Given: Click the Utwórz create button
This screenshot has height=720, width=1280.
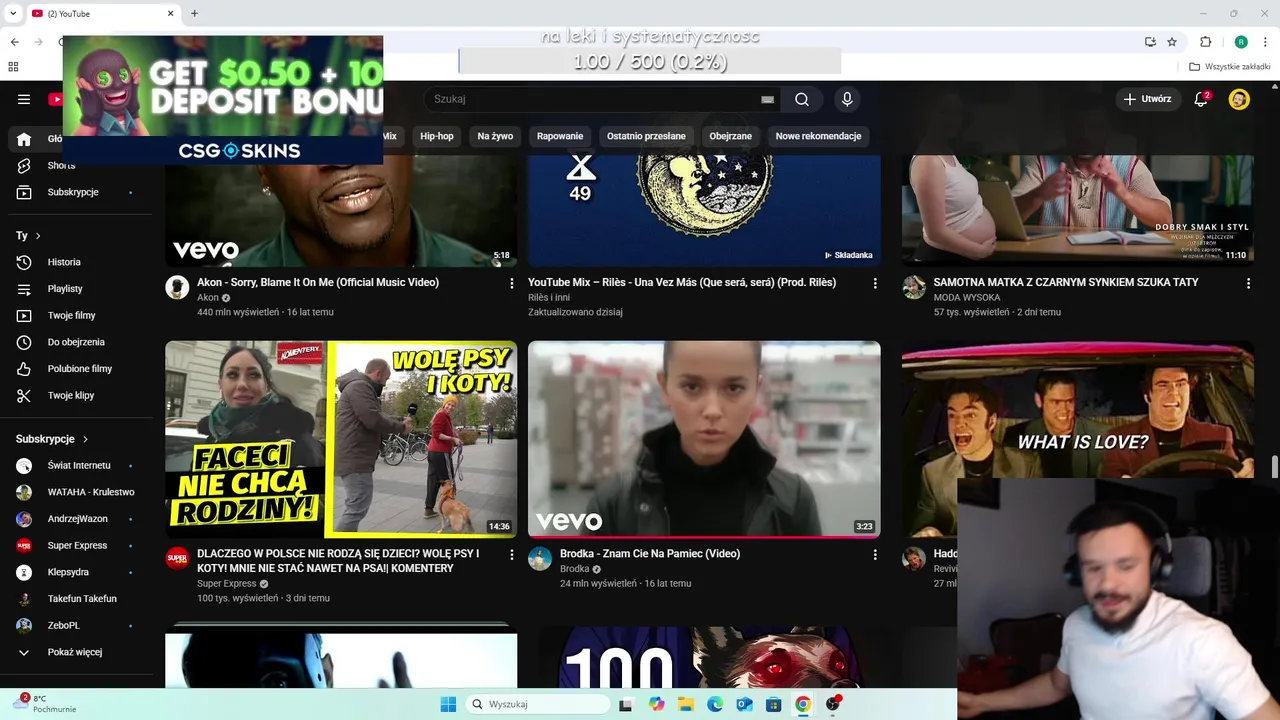Looking at the screenshot, I should (1146, 99).
